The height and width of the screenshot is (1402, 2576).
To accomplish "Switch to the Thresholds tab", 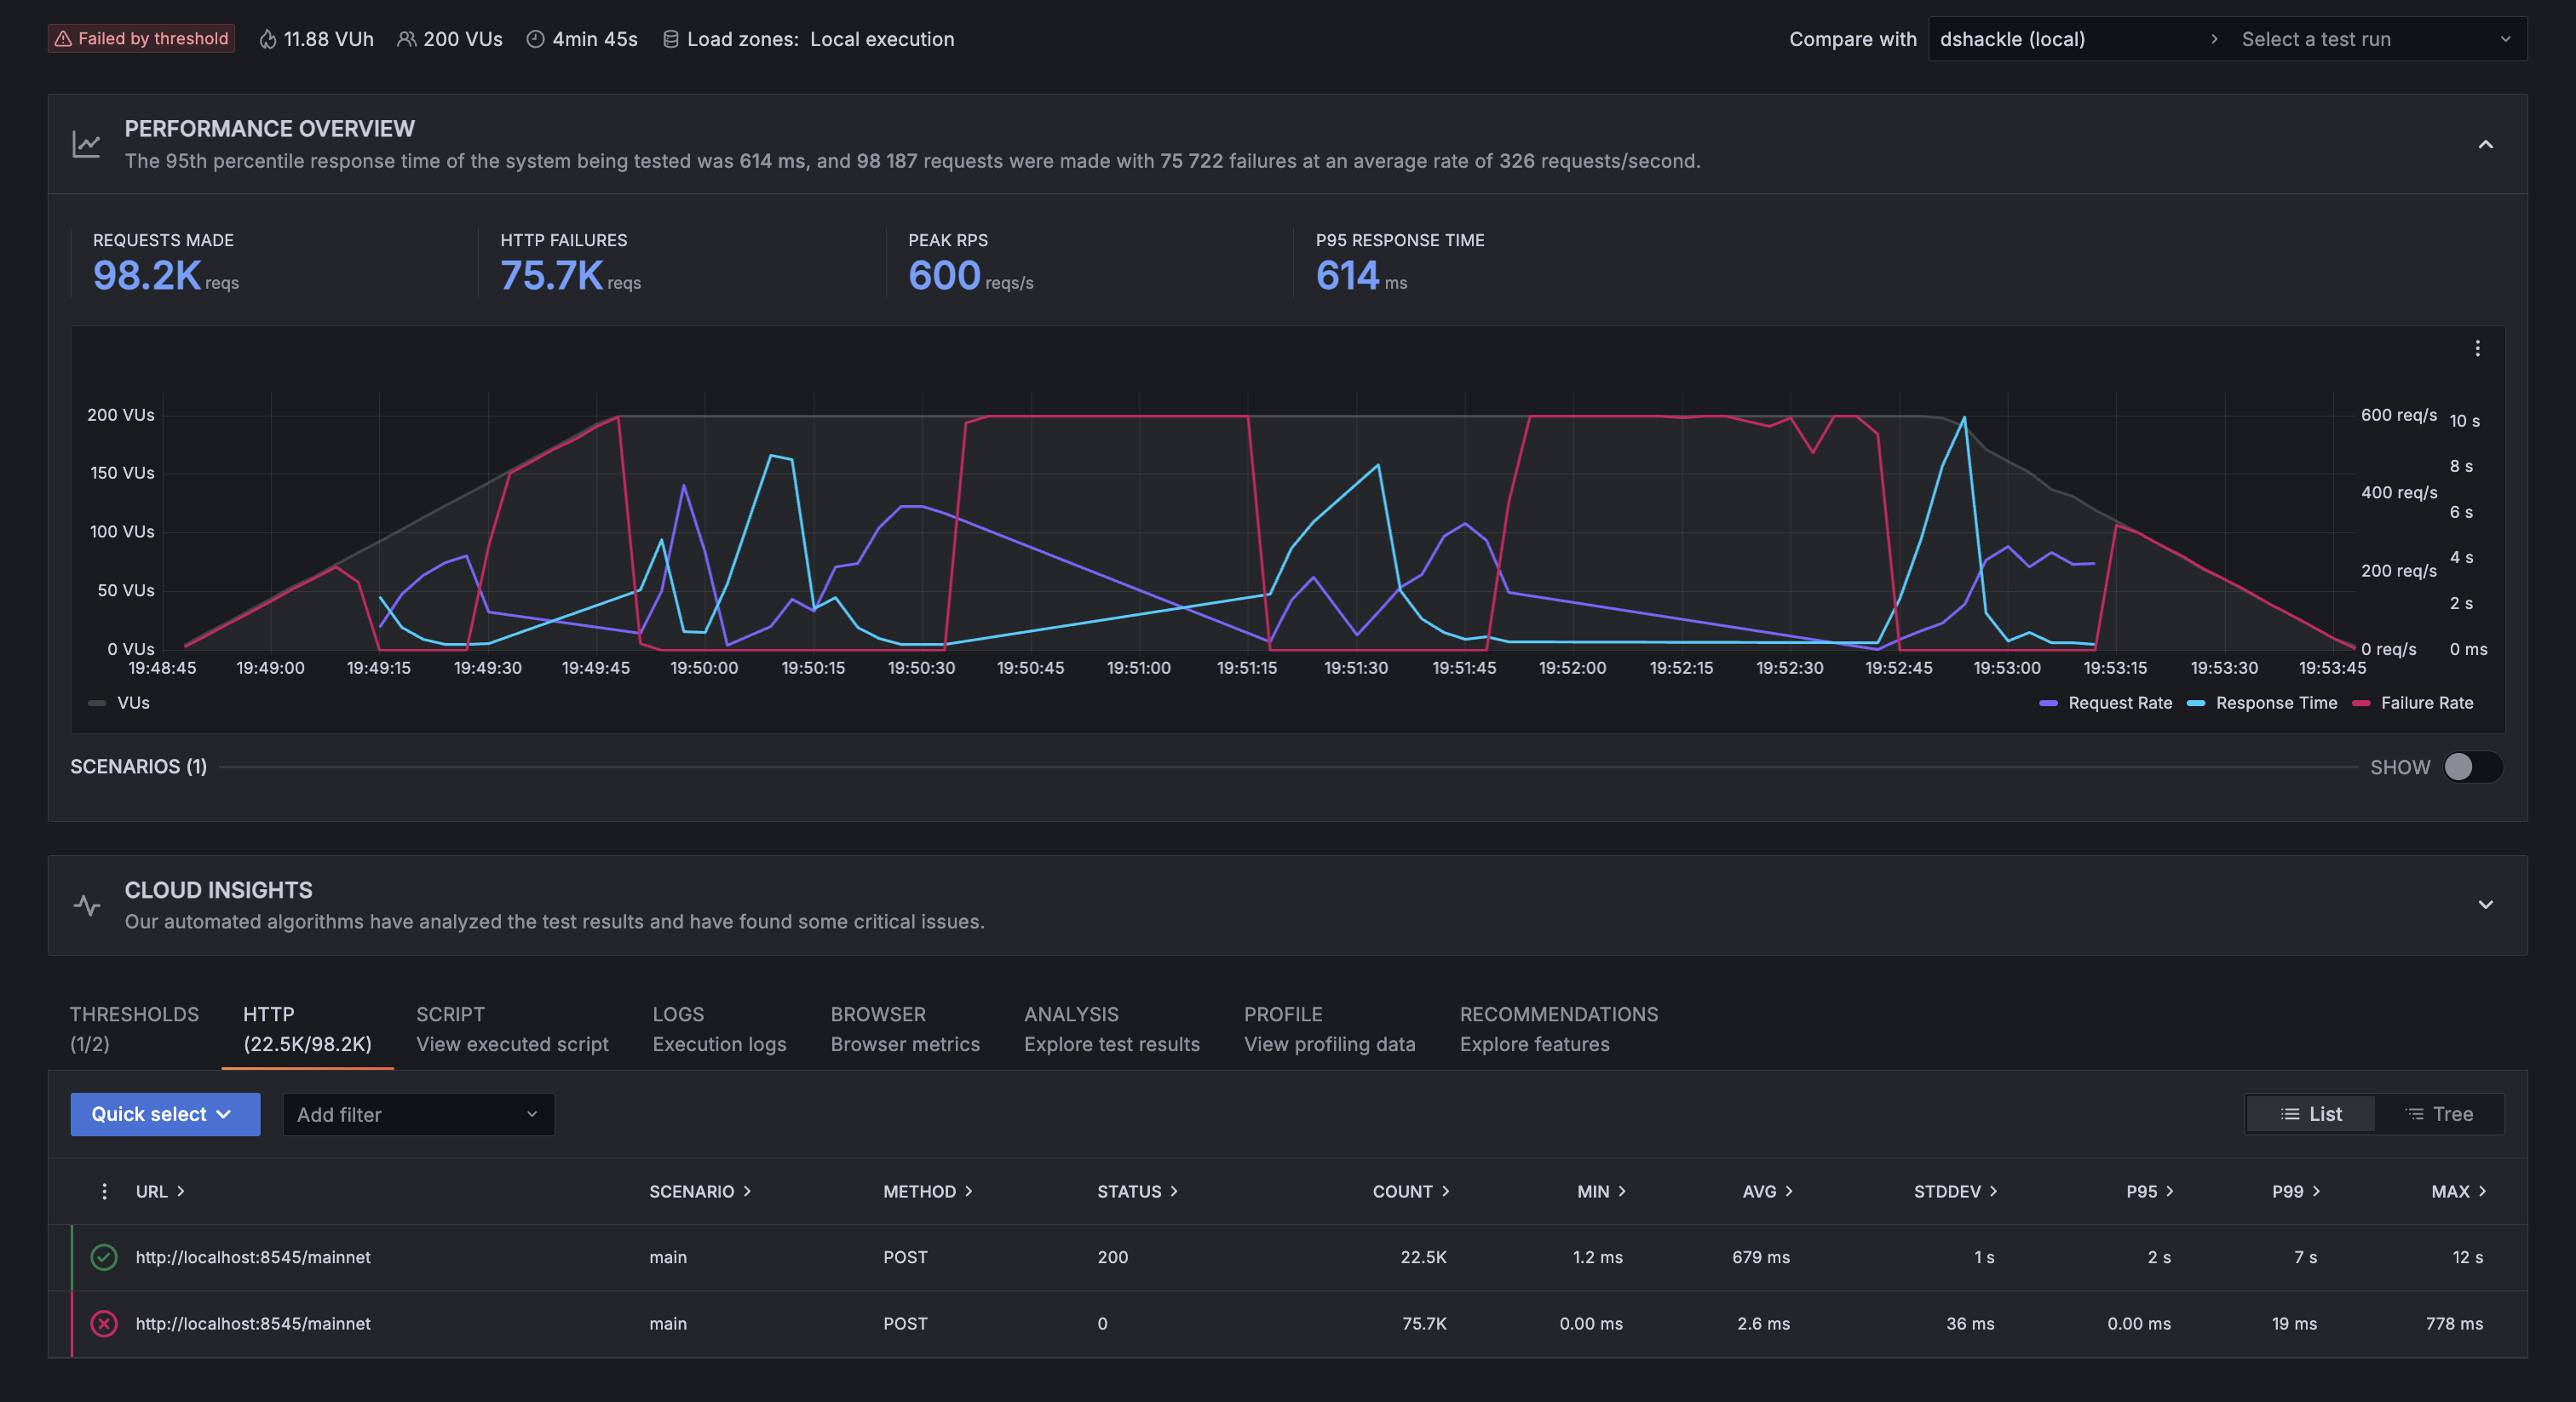I will pyautogui.click(x=134, y=1028).
